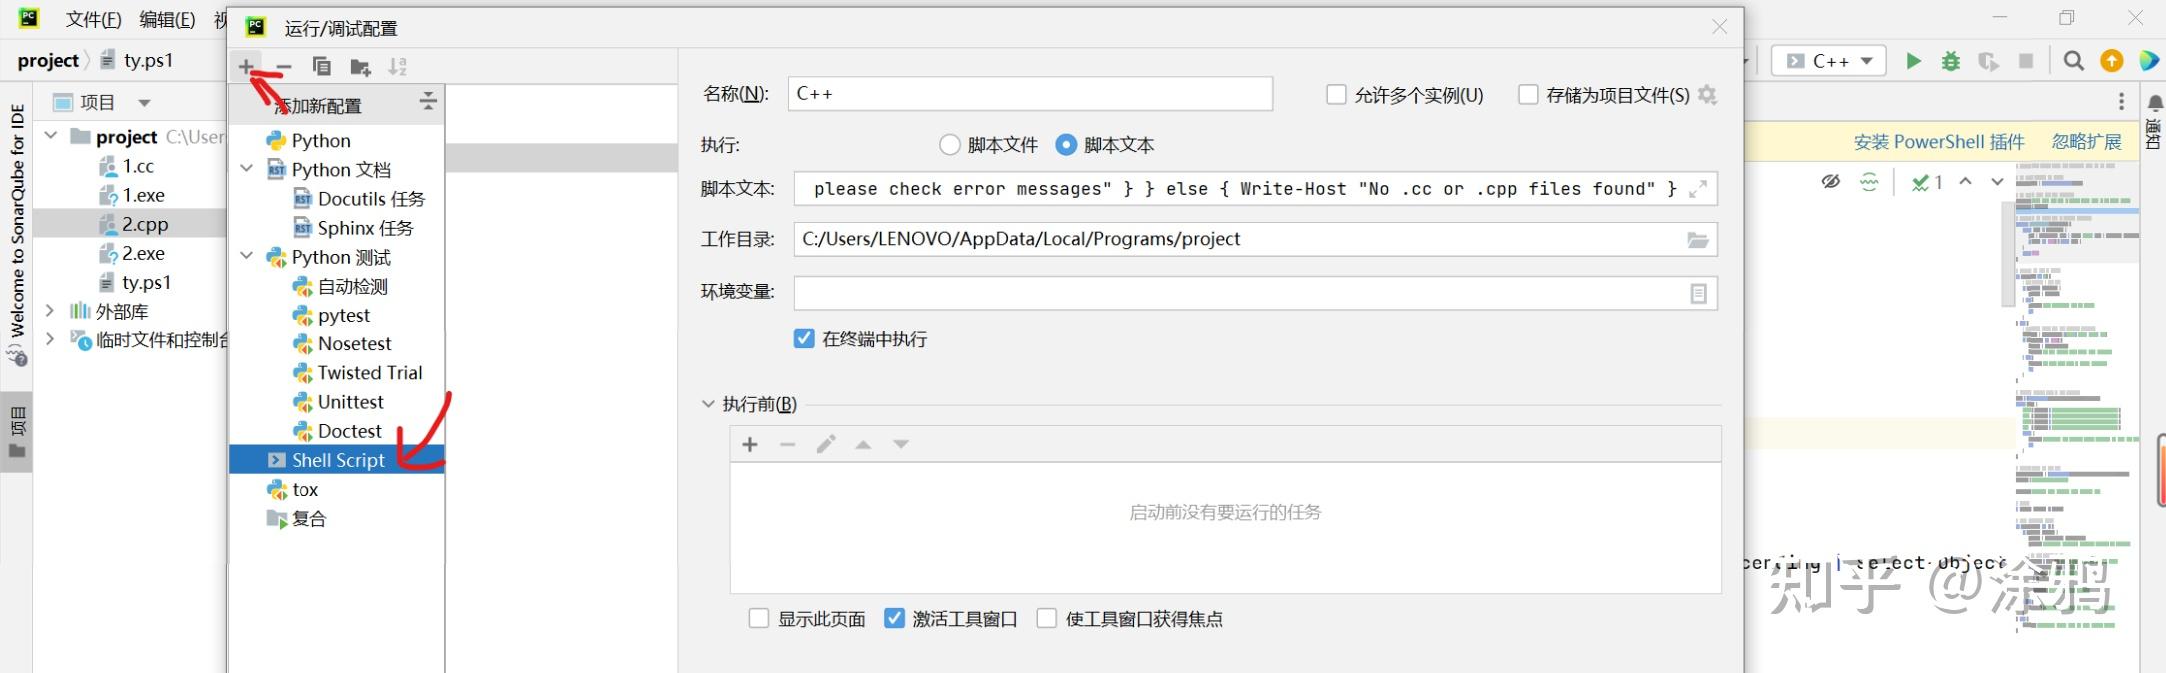
Task: Click the 忽略扩展 link
Action: click(x=2086, y=142)
